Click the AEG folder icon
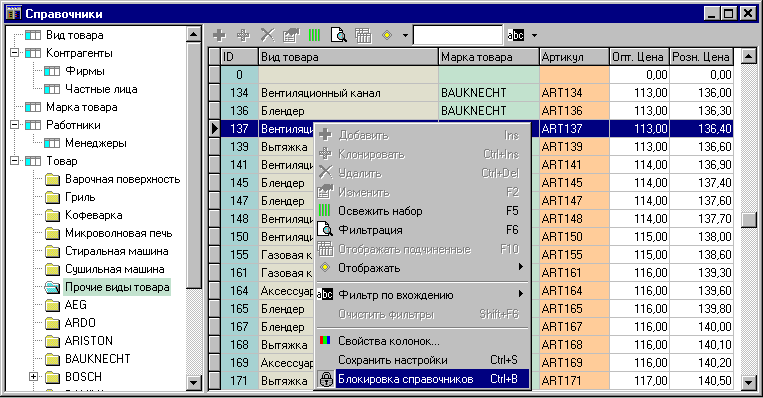 pos(52,305)
